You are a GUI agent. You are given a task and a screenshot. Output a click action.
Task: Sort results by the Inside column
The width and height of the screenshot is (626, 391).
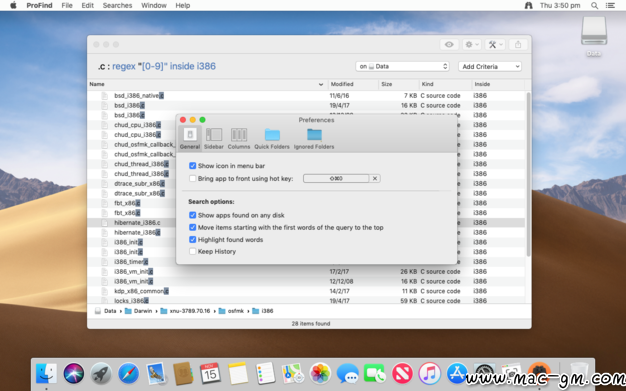point(497,84)
